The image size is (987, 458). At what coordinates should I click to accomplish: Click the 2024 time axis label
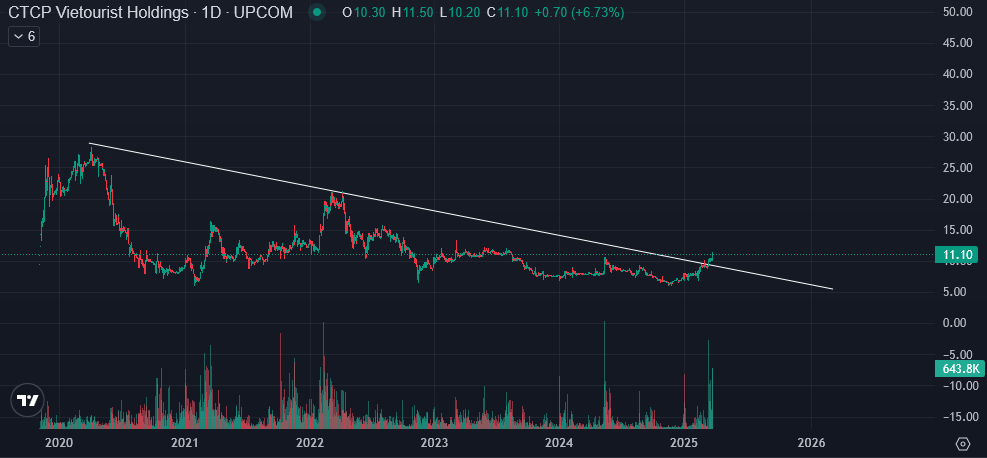pos(559,442)
